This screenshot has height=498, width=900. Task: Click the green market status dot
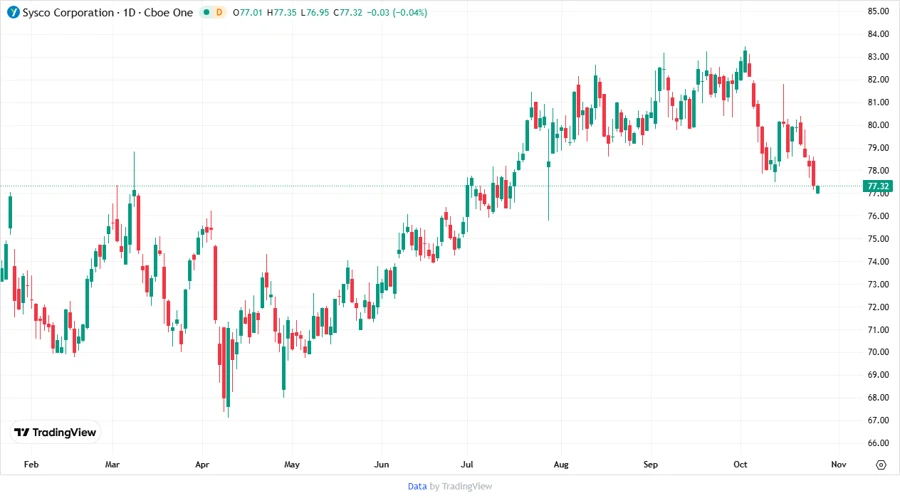[206, 13]
